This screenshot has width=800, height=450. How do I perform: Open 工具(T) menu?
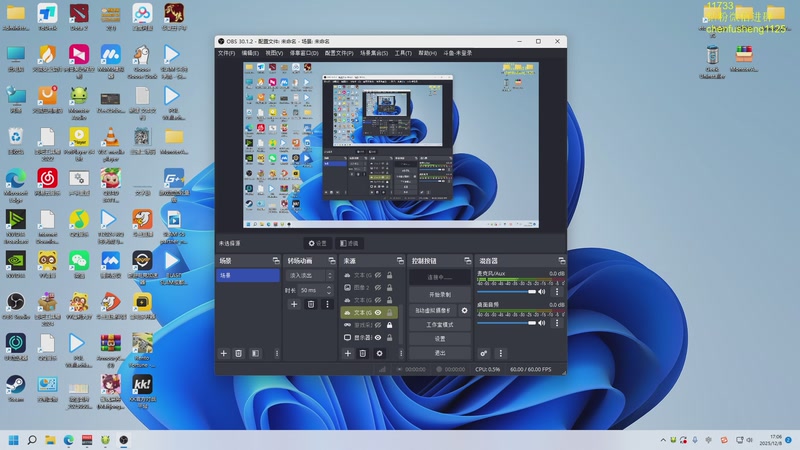click(x=403, y=53)
